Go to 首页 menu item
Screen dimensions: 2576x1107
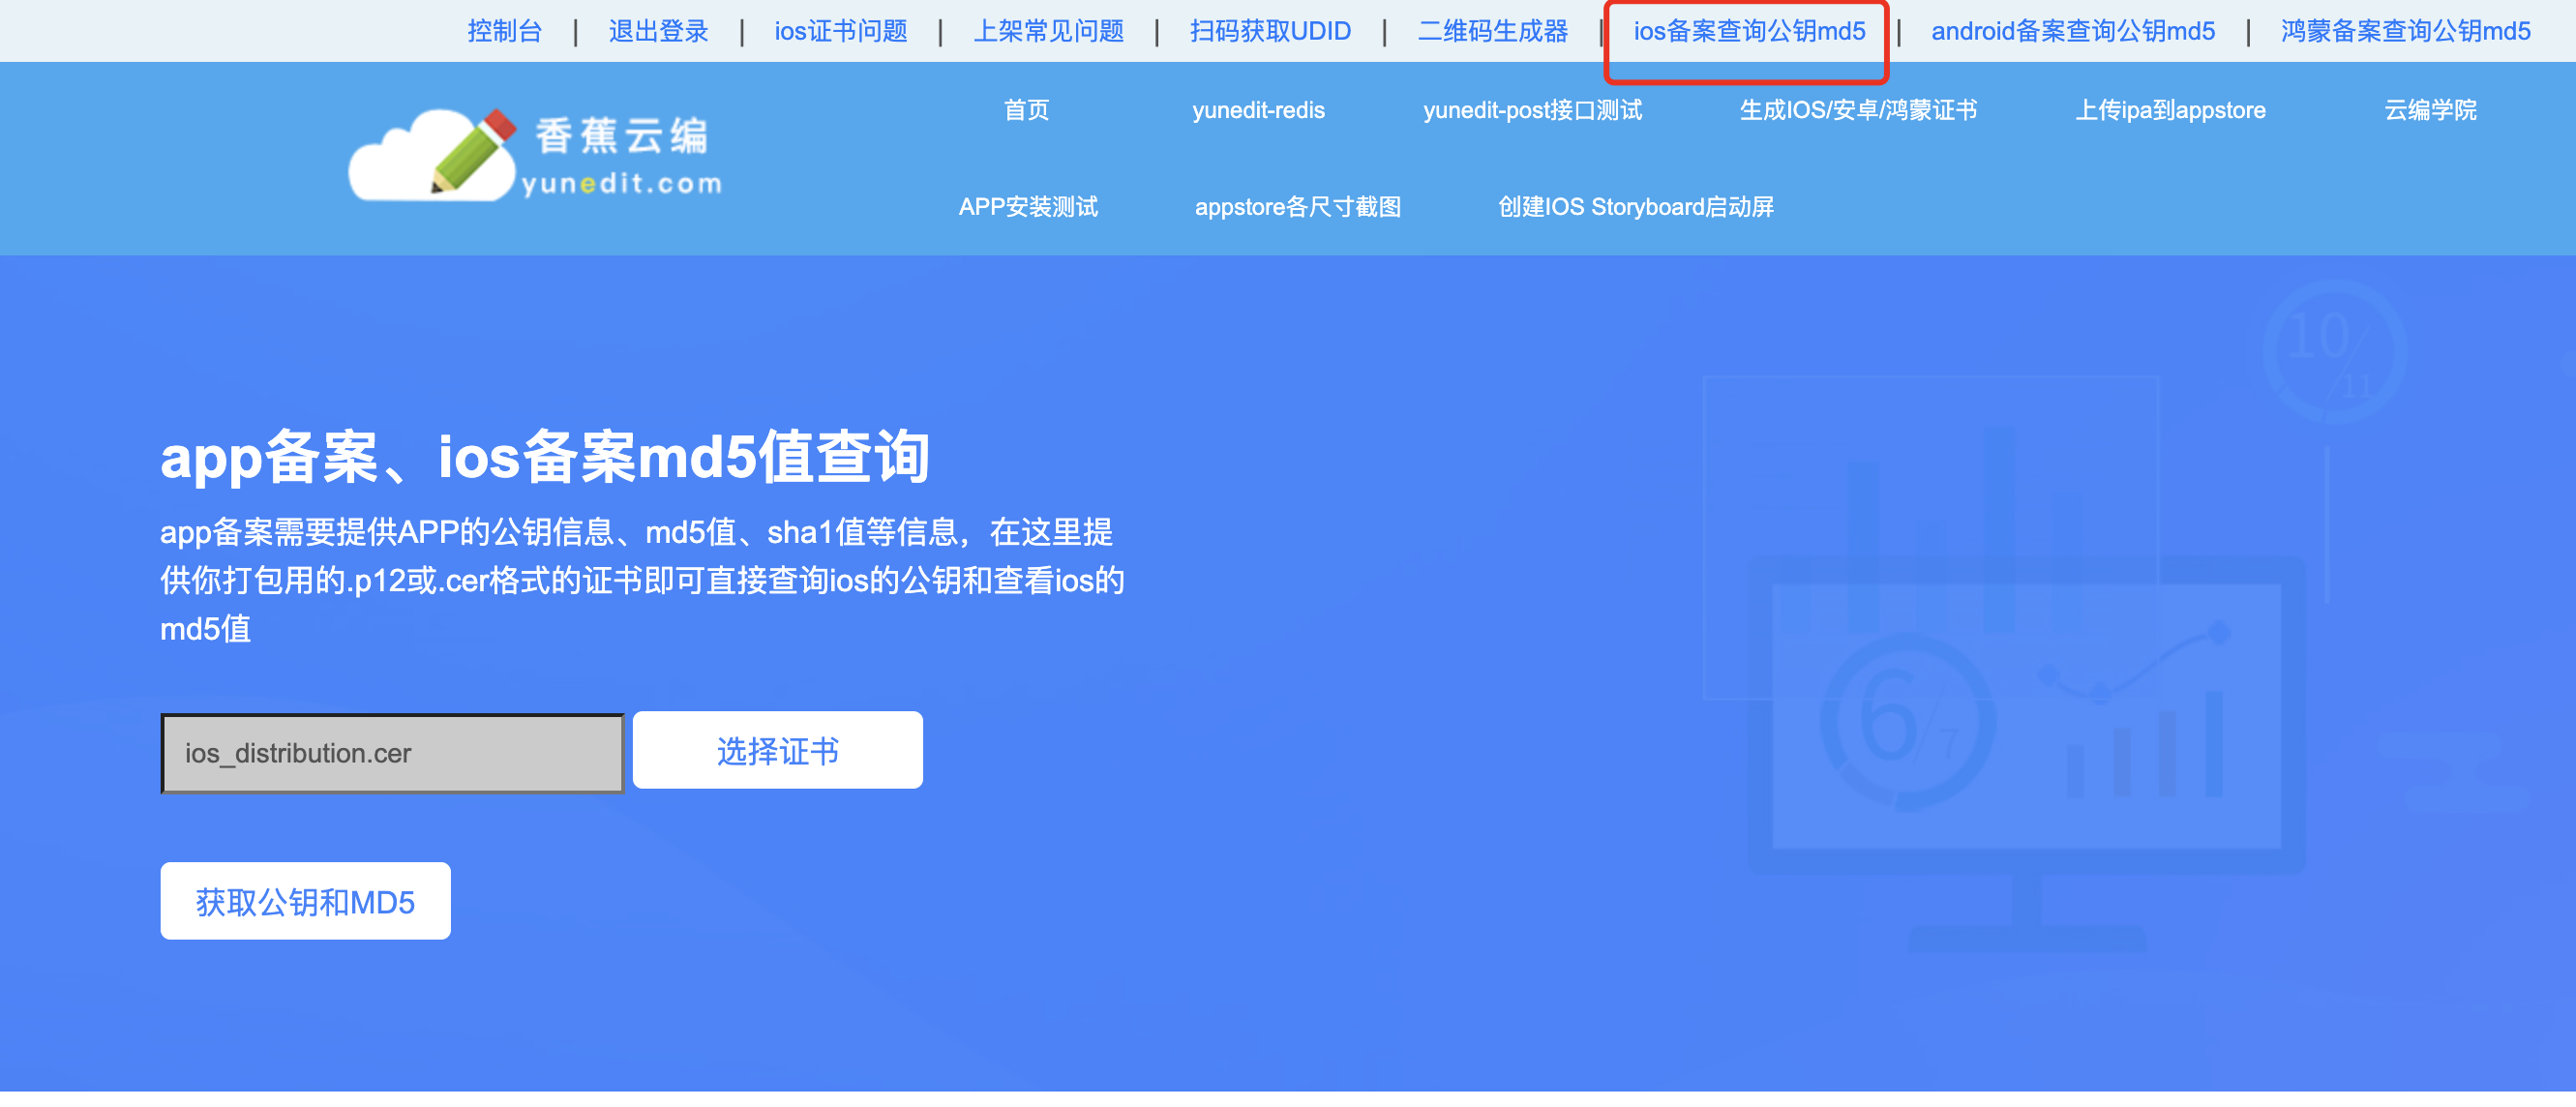pyautogui.click(x=1026, y=110)
